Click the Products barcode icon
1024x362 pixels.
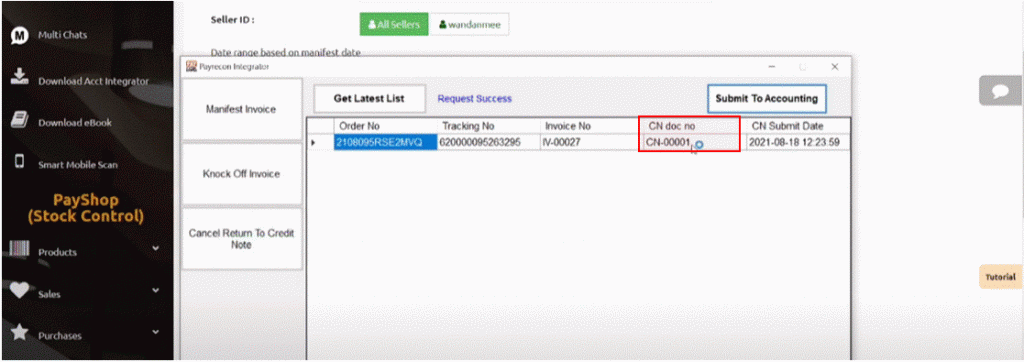(x=20, y=250)
